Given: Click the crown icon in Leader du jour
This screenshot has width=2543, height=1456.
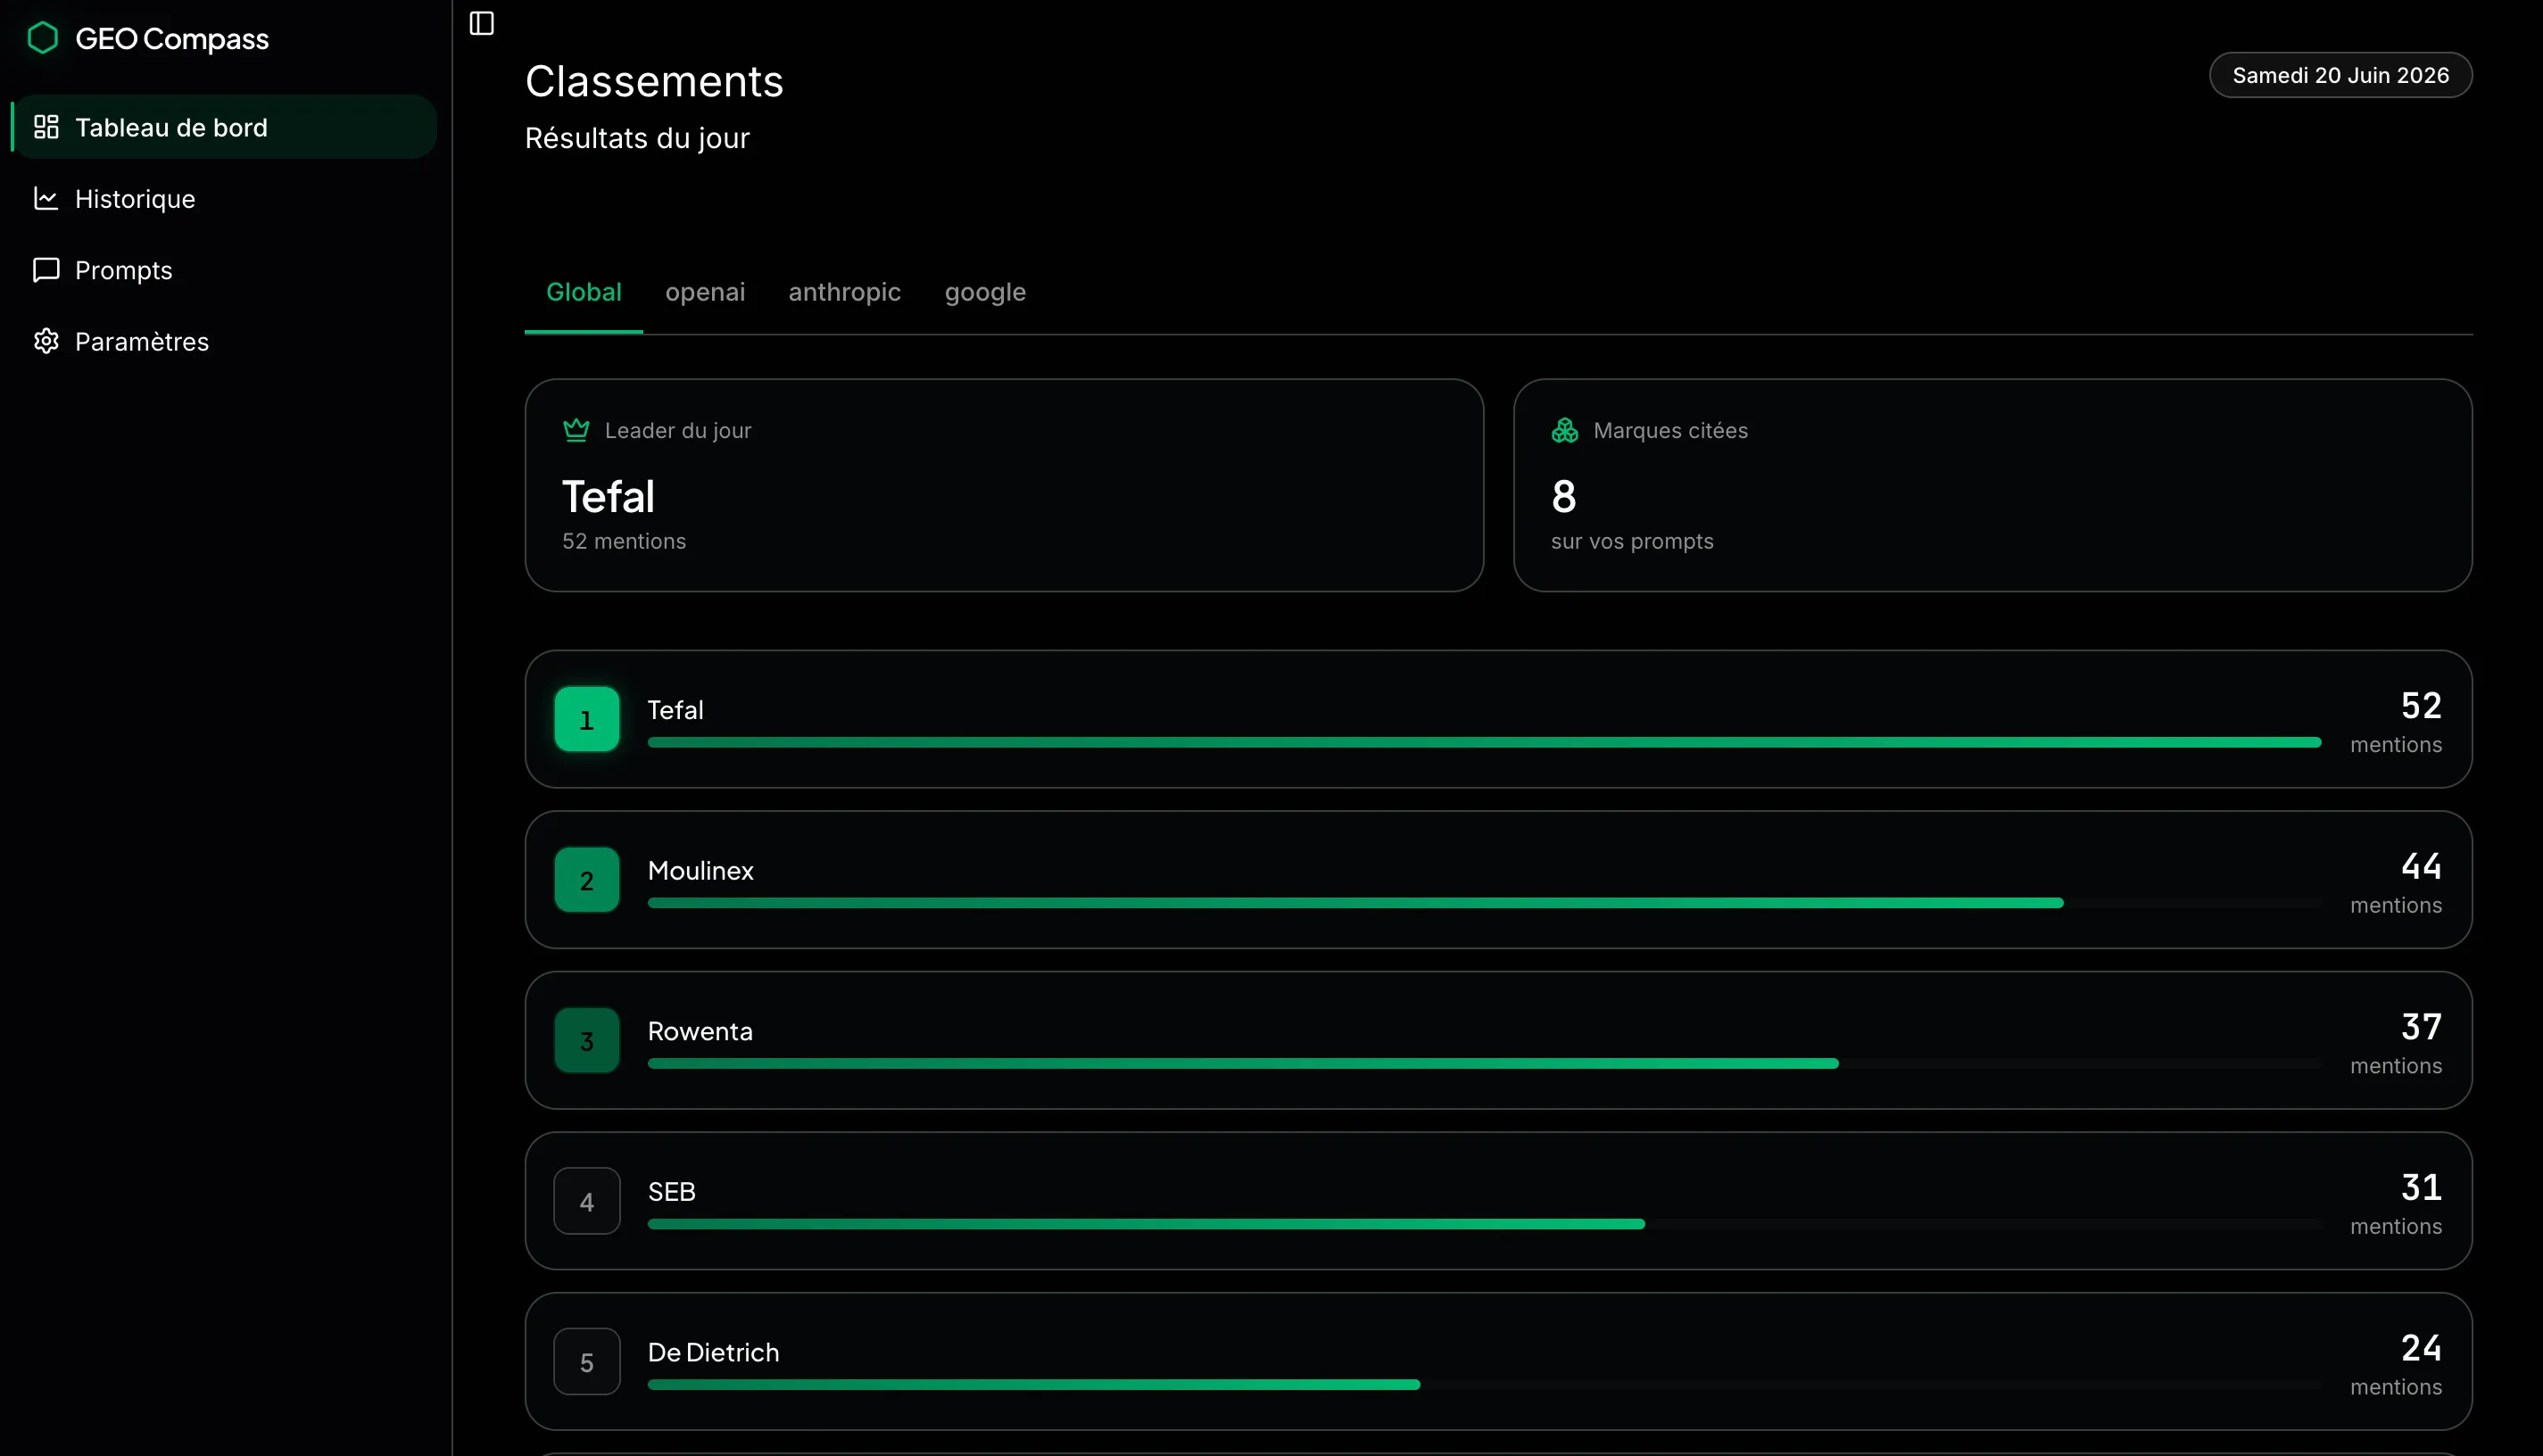Looking at the screenshot, I should pyautogui.click(x=576, y=430).
